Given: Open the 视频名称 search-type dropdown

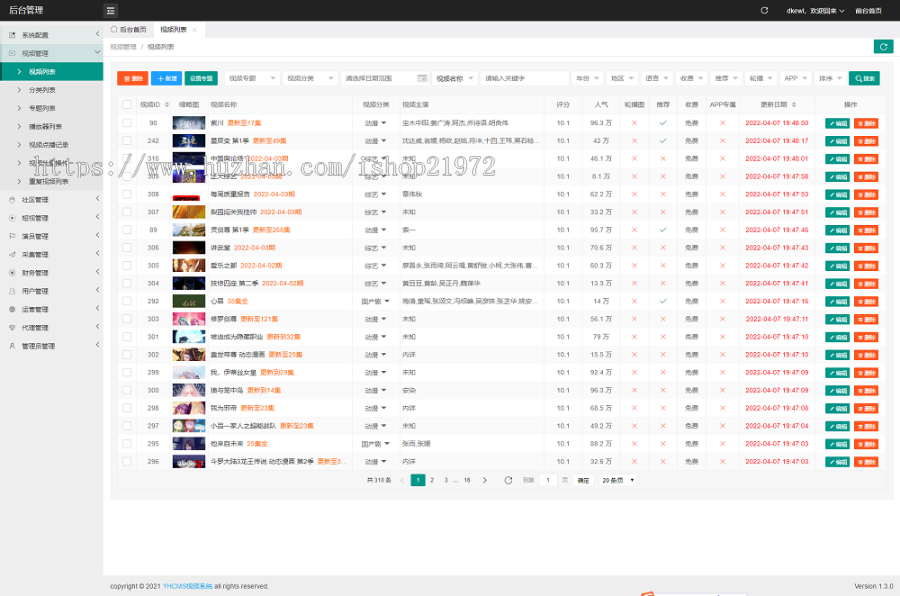Looking at the screenshot, I should [x=455, y=78].
